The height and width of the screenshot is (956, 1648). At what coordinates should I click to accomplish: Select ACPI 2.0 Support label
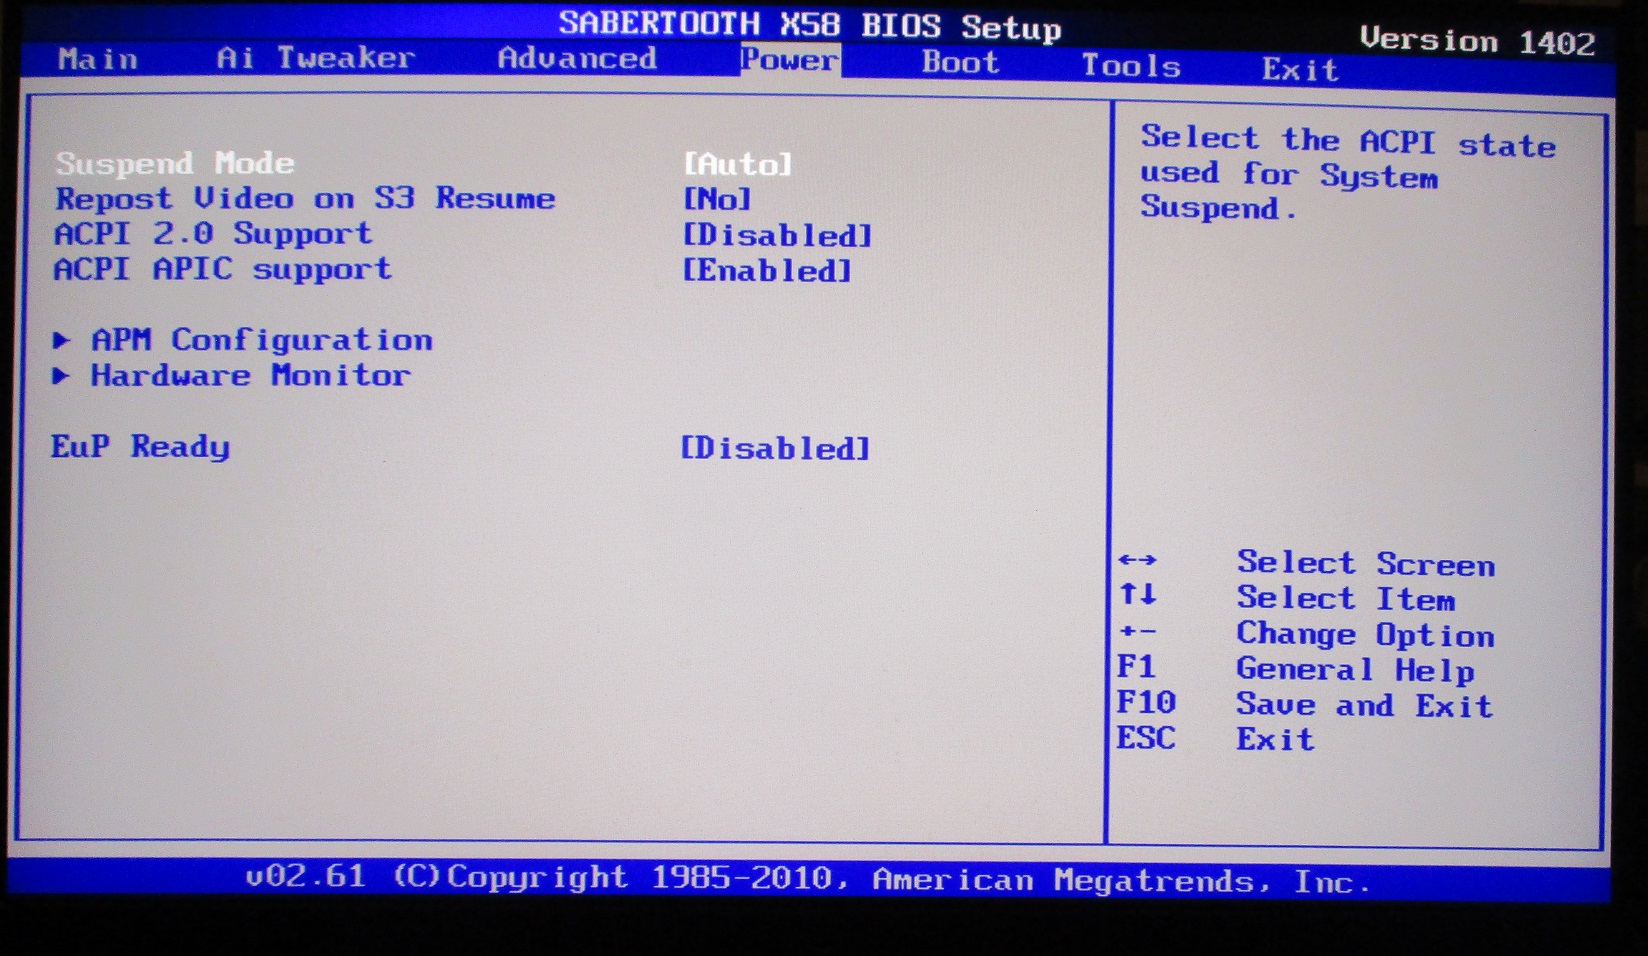(213, 233)
